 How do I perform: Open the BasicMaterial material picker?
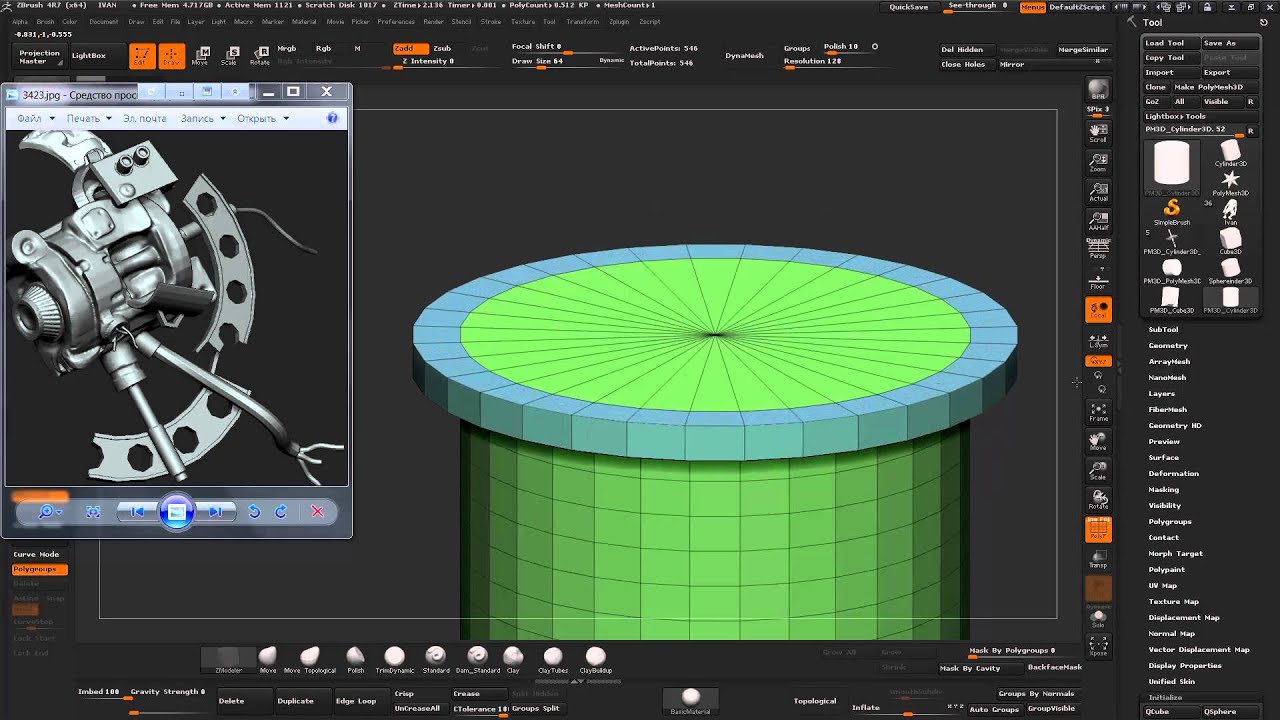(x=690, y=700)
